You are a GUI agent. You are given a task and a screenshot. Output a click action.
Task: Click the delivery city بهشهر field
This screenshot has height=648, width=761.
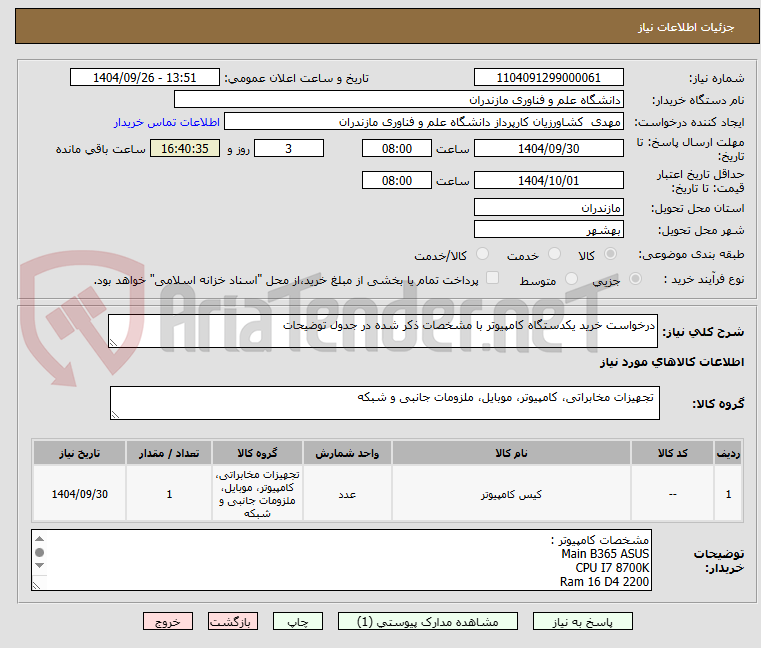(x=548, y=230)
